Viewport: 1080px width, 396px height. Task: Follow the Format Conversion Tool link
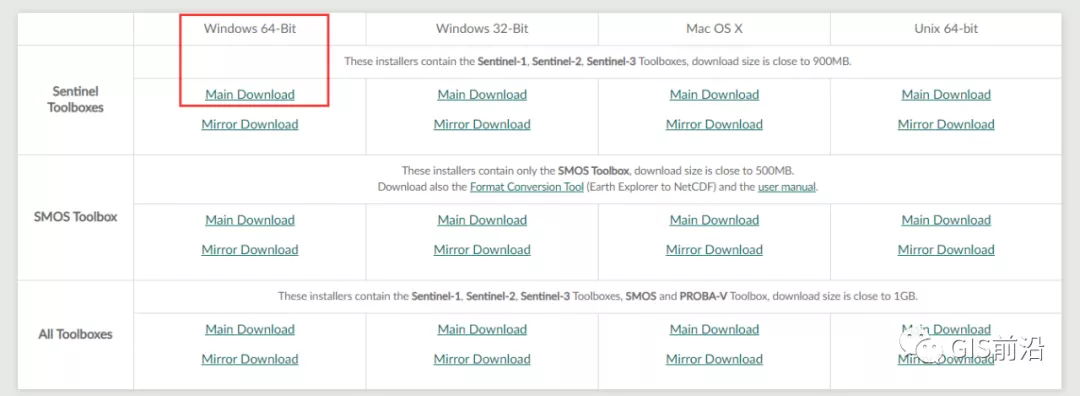(x=527, y=187)
